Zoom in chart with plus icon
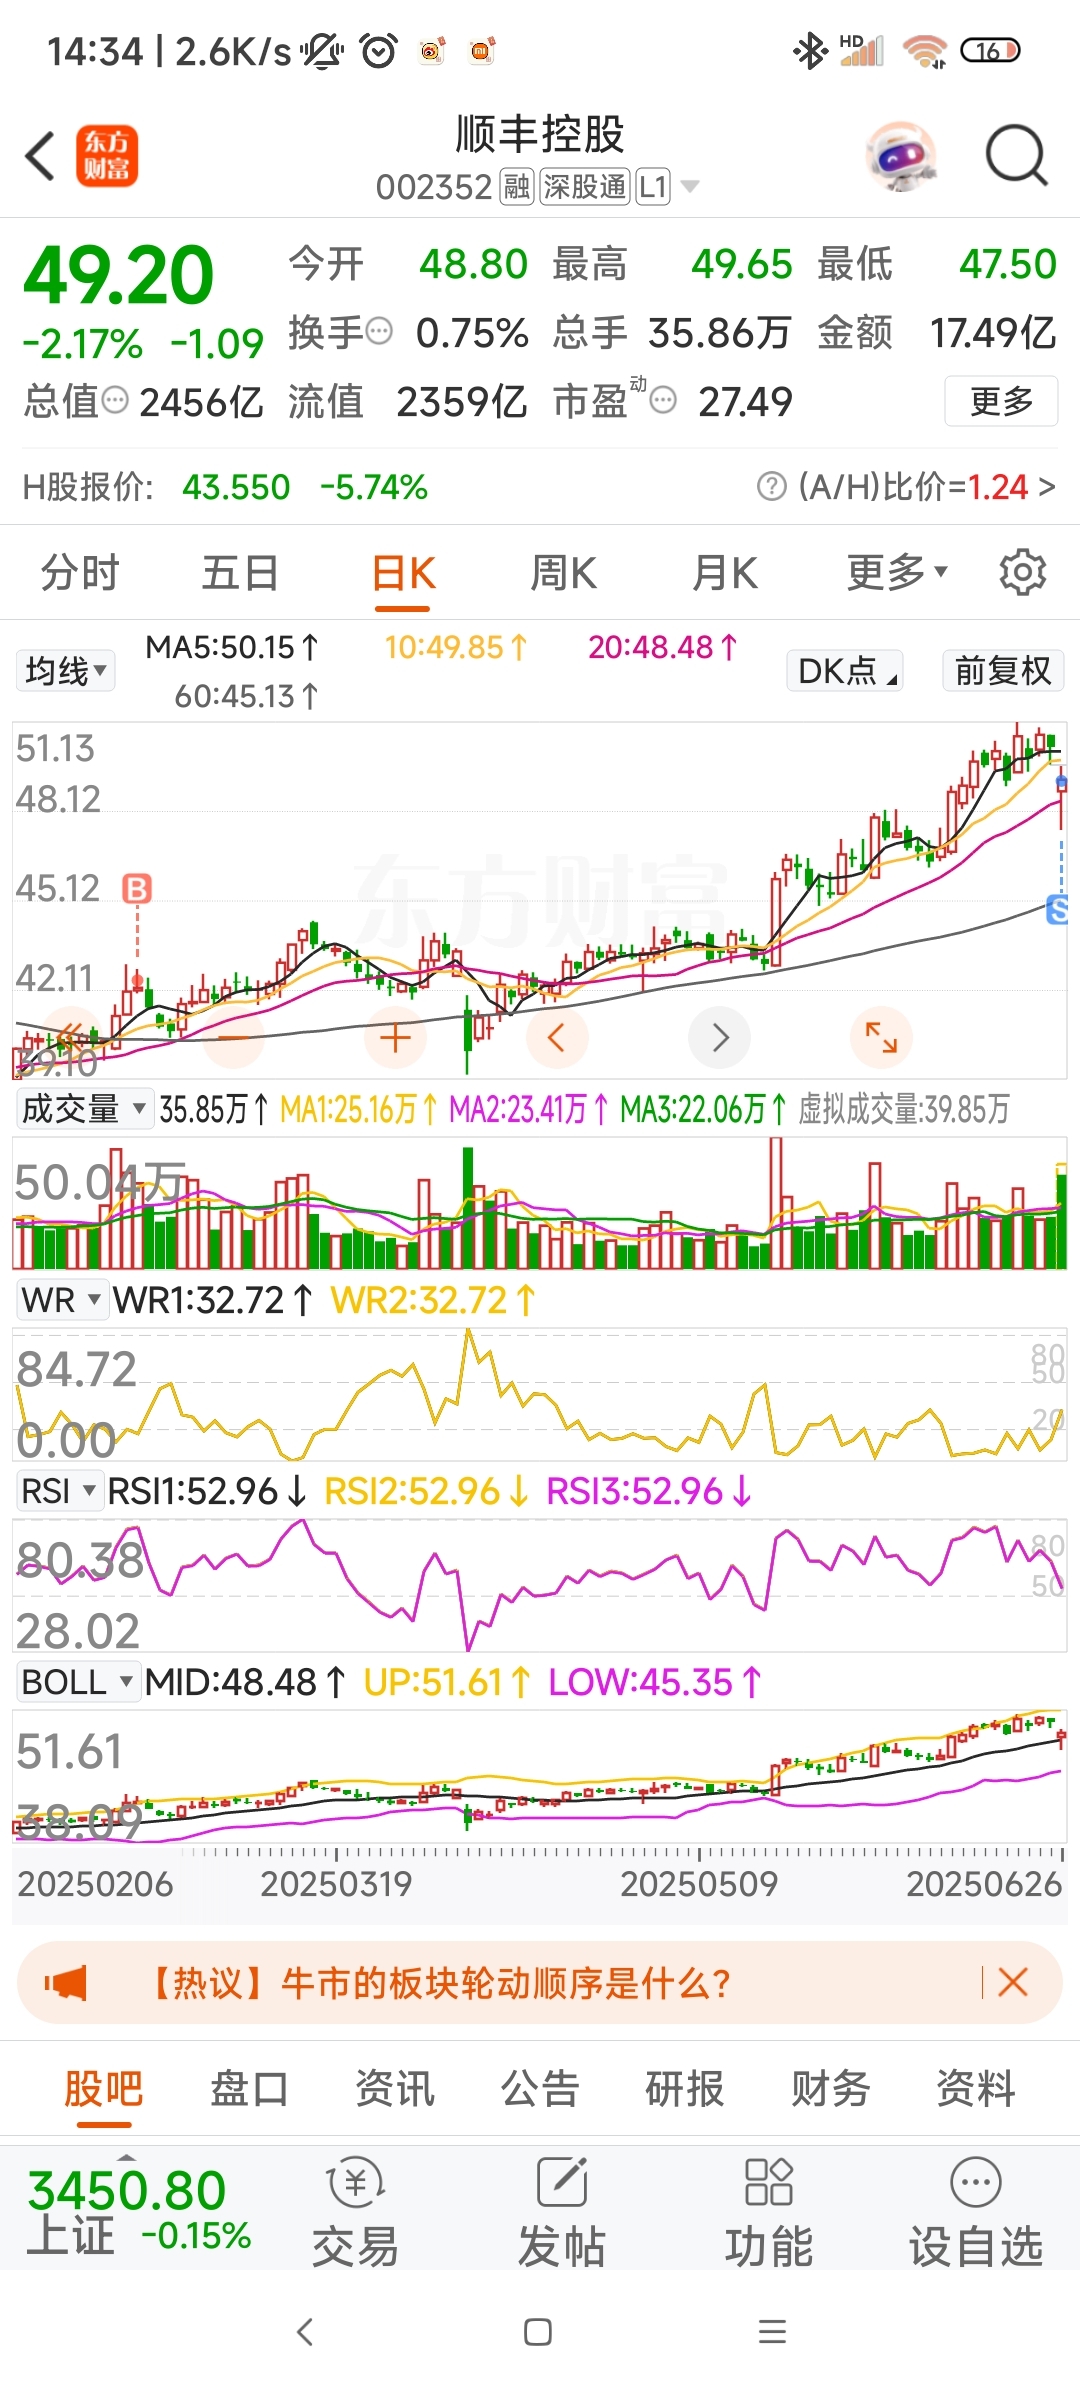This screenshot has height=2400, width=1080. pos(395,1038)
